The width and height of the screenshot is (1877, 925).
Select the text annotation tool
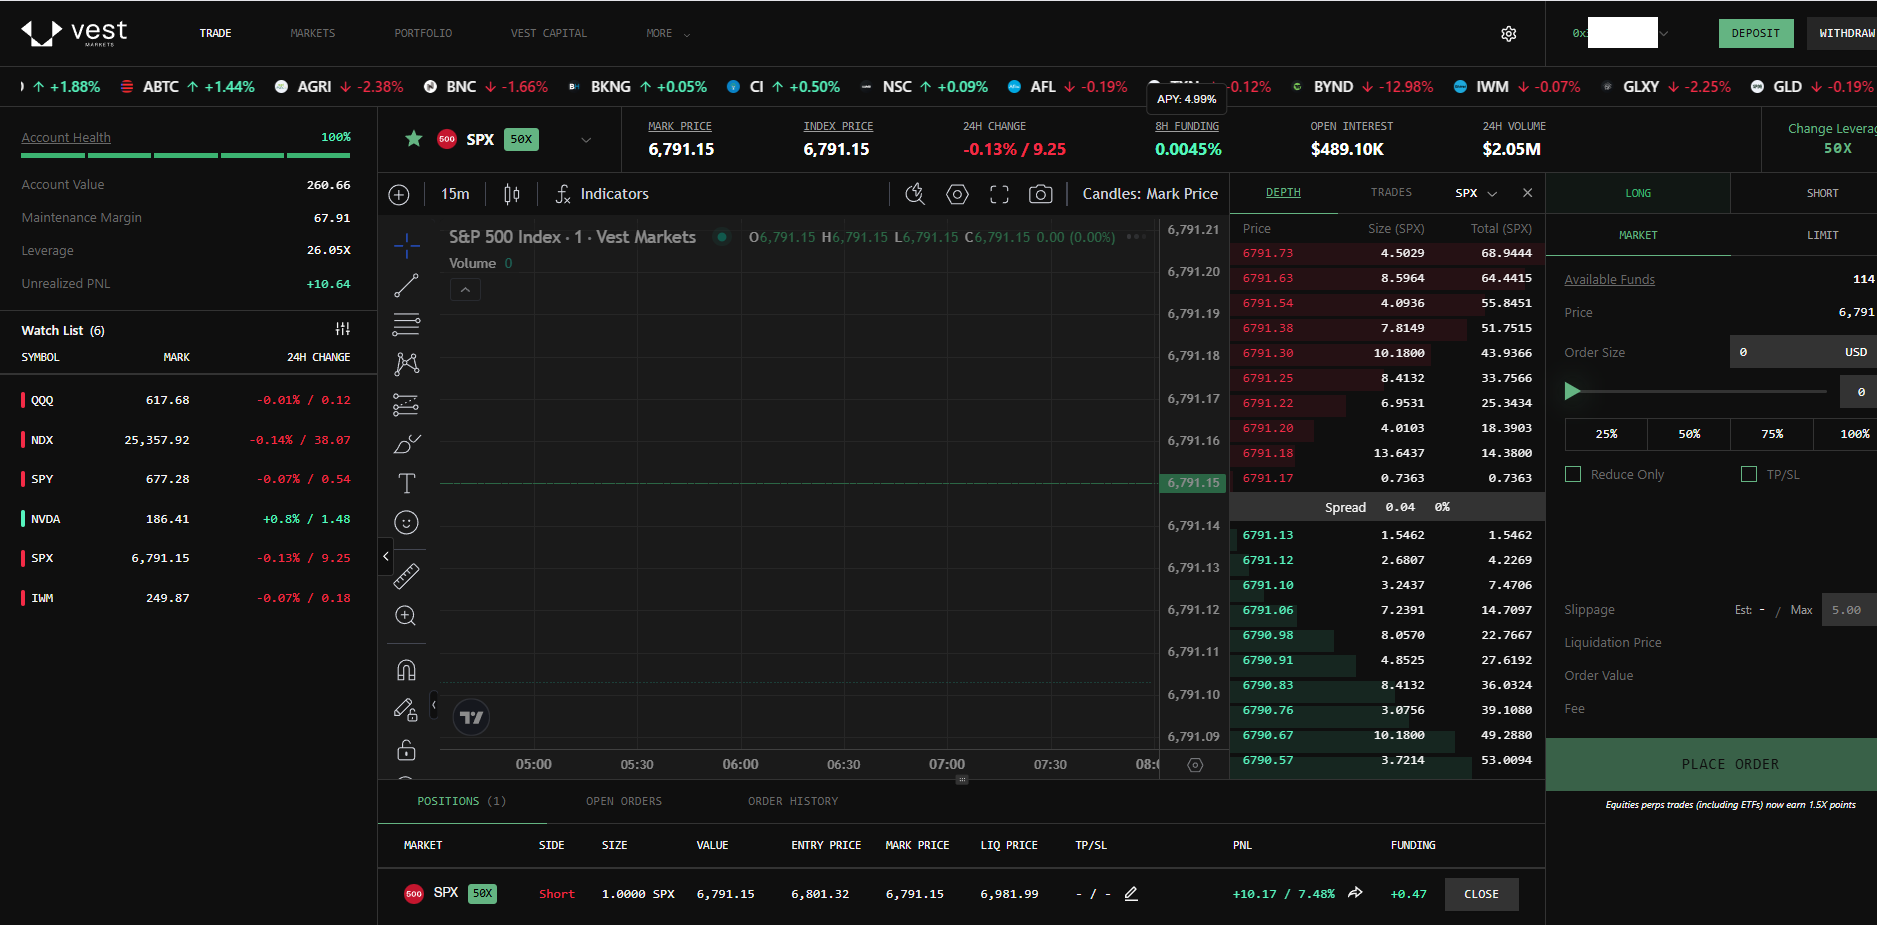coord(406,483)
